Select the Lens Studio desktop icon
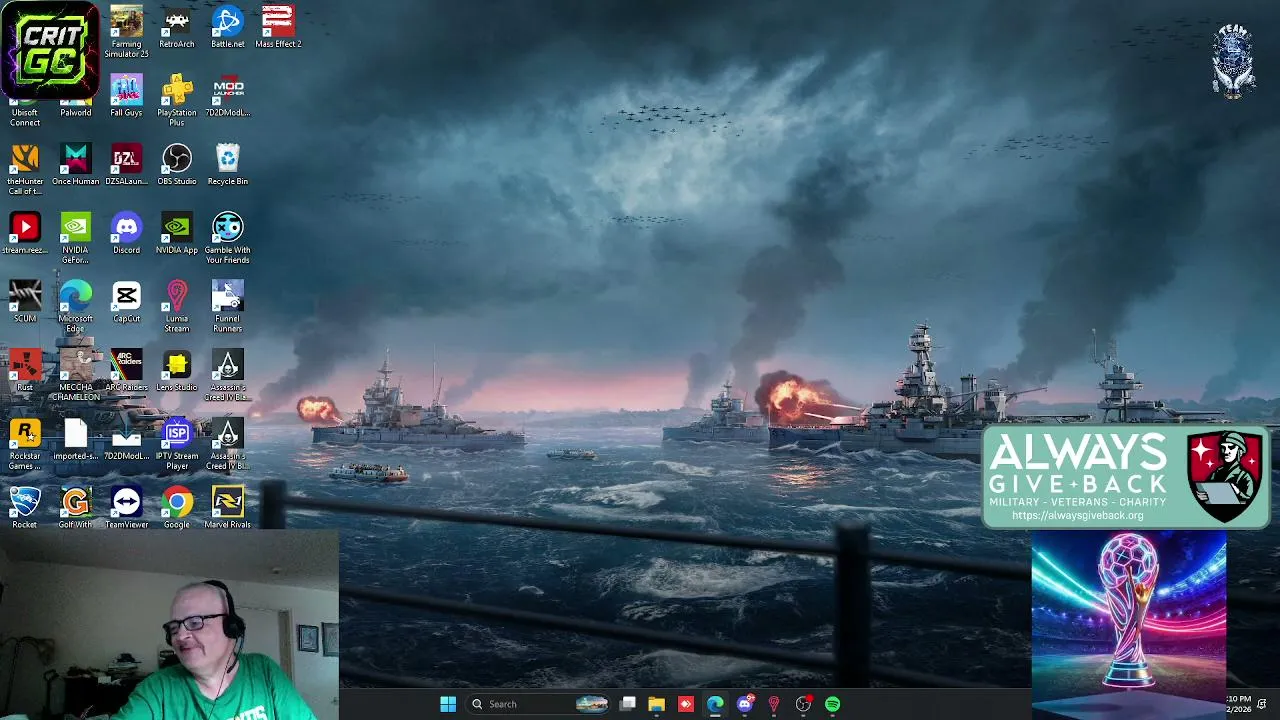This screenshot has height=720, width=1280. pyautogui.click(x=177, y=370)
